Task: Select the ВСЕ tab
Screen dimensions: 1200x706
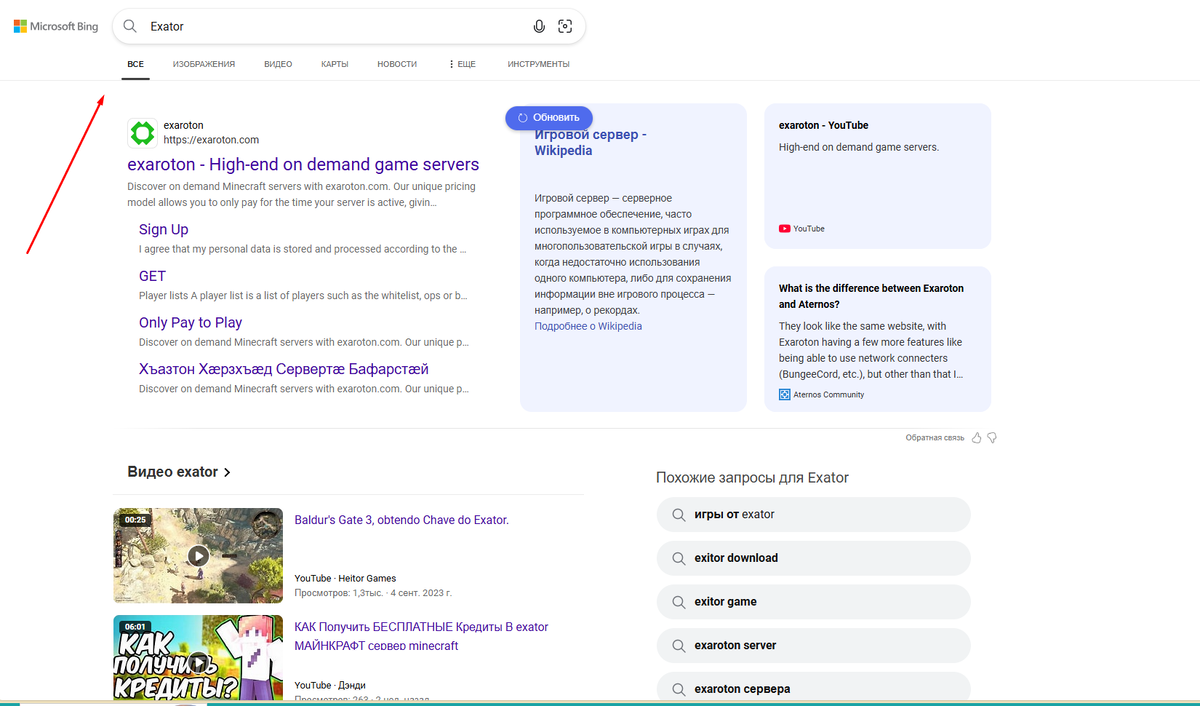Action: coord(136,64)
